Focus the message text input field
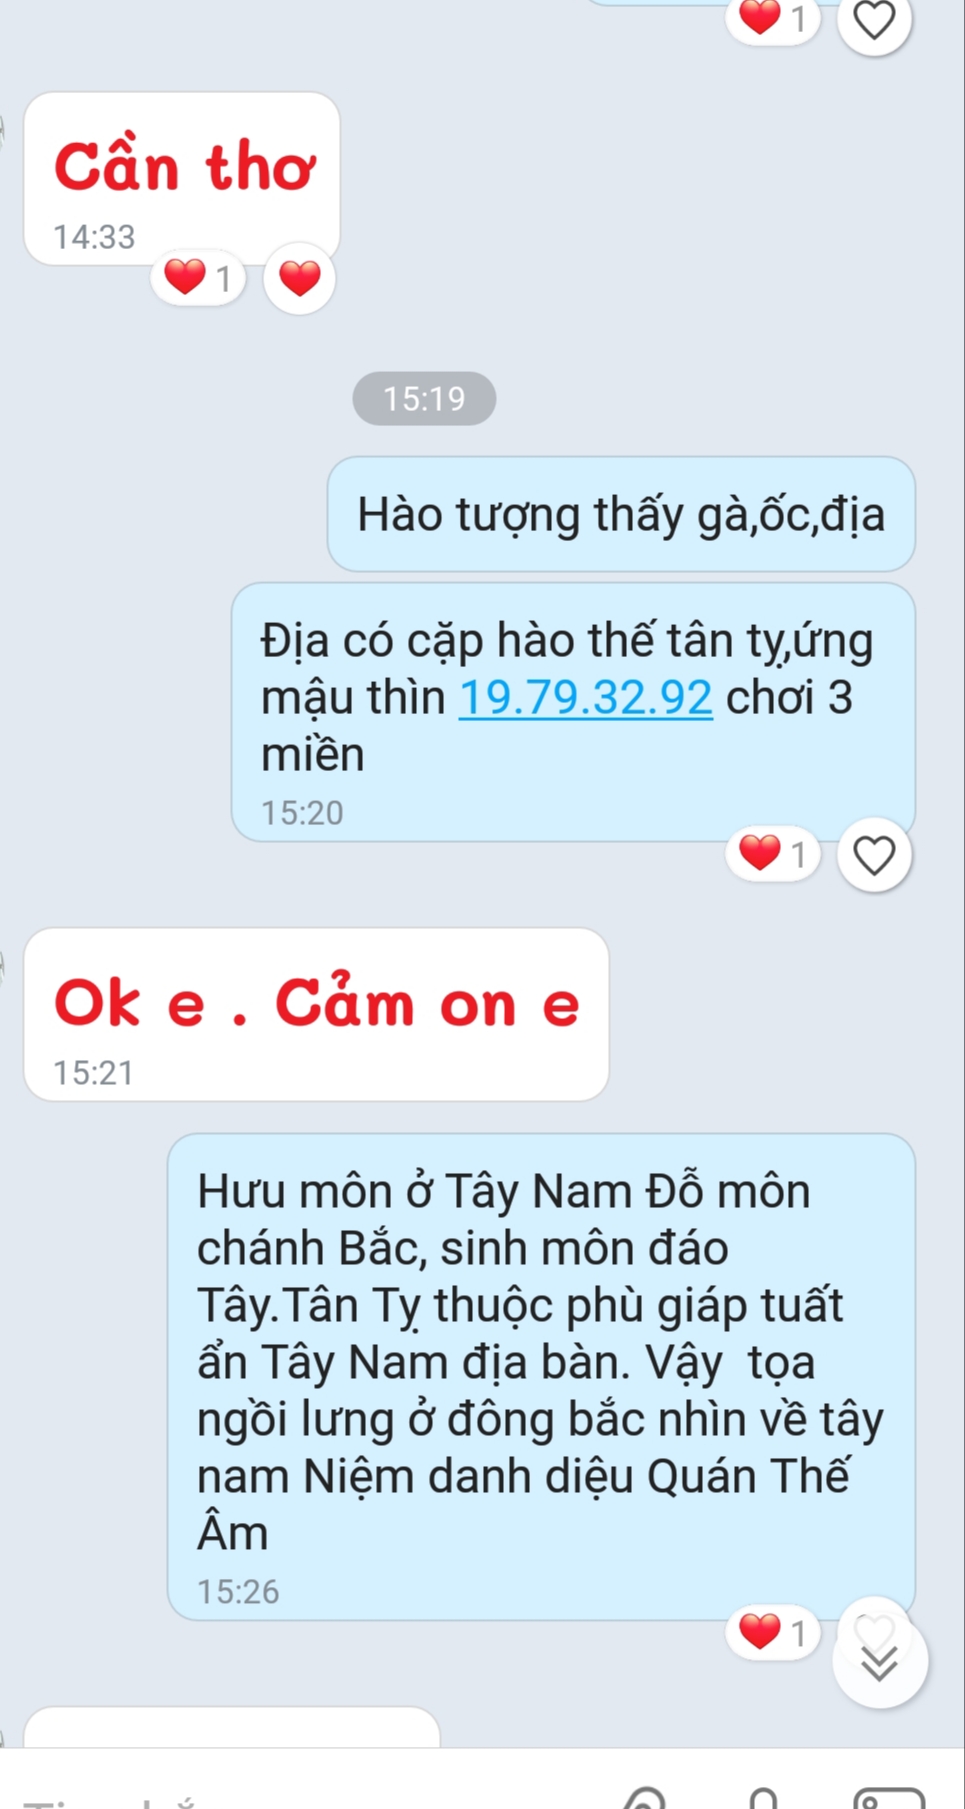 point(300,1790)
